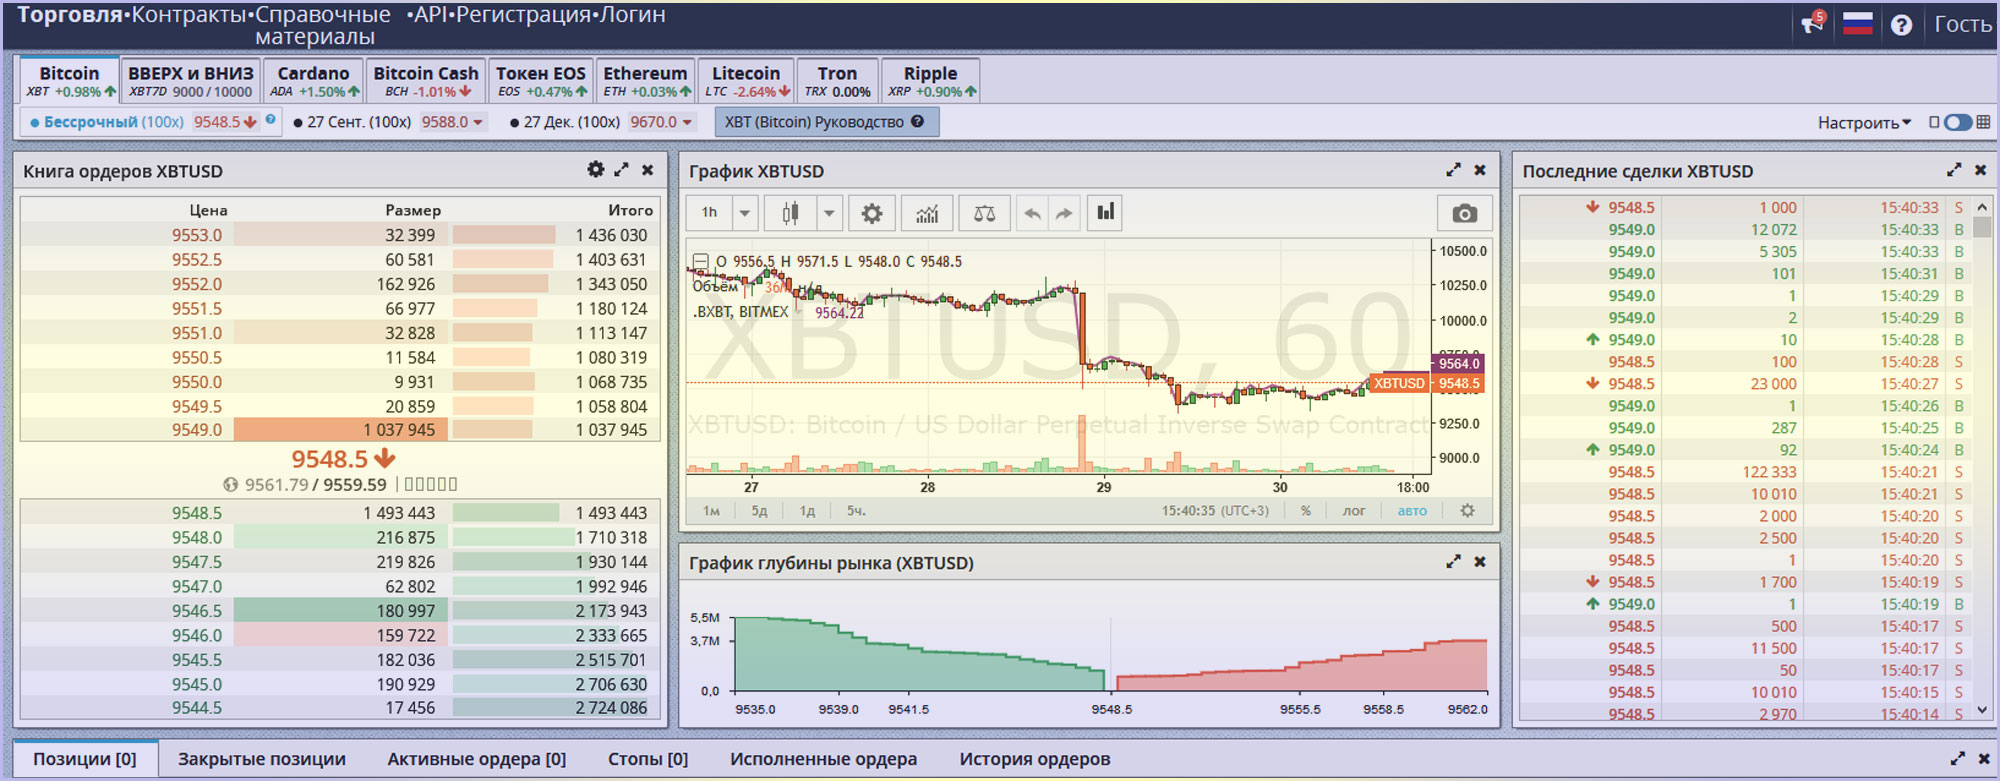Select the 5д chart range link
Screen dimensions: 2000x781
tap(759, 511)
